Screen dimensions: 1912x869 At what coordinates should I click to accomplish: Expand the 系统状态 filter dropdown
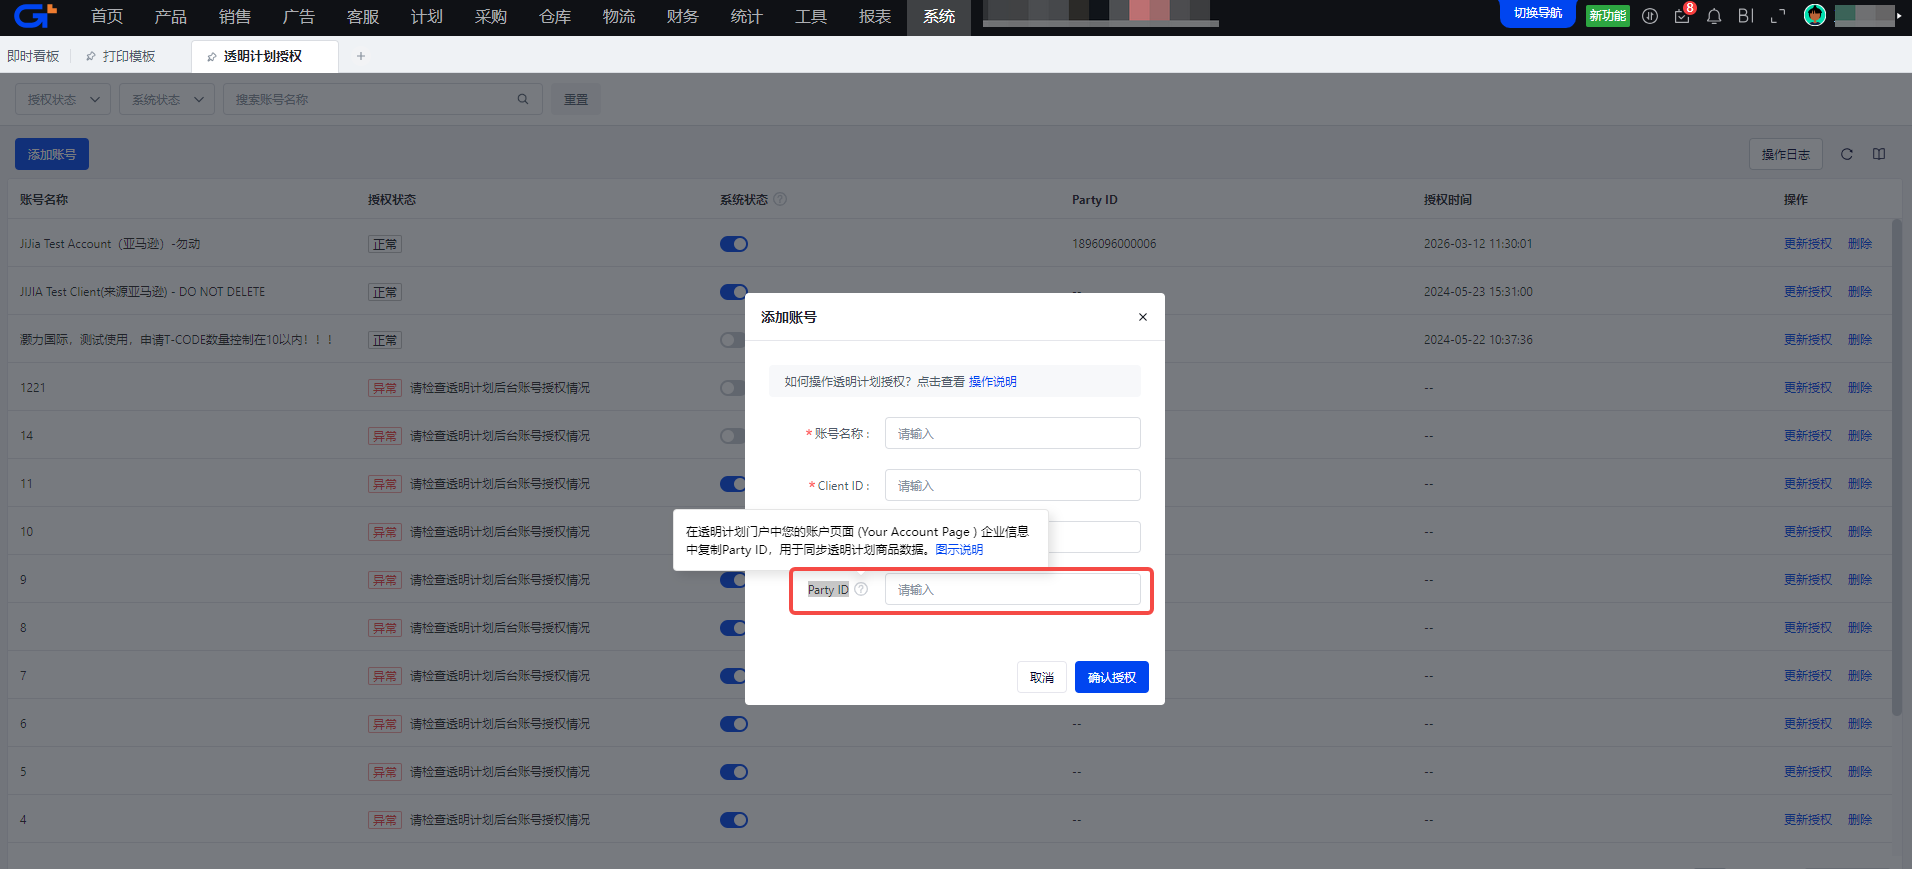coord(167,99)
